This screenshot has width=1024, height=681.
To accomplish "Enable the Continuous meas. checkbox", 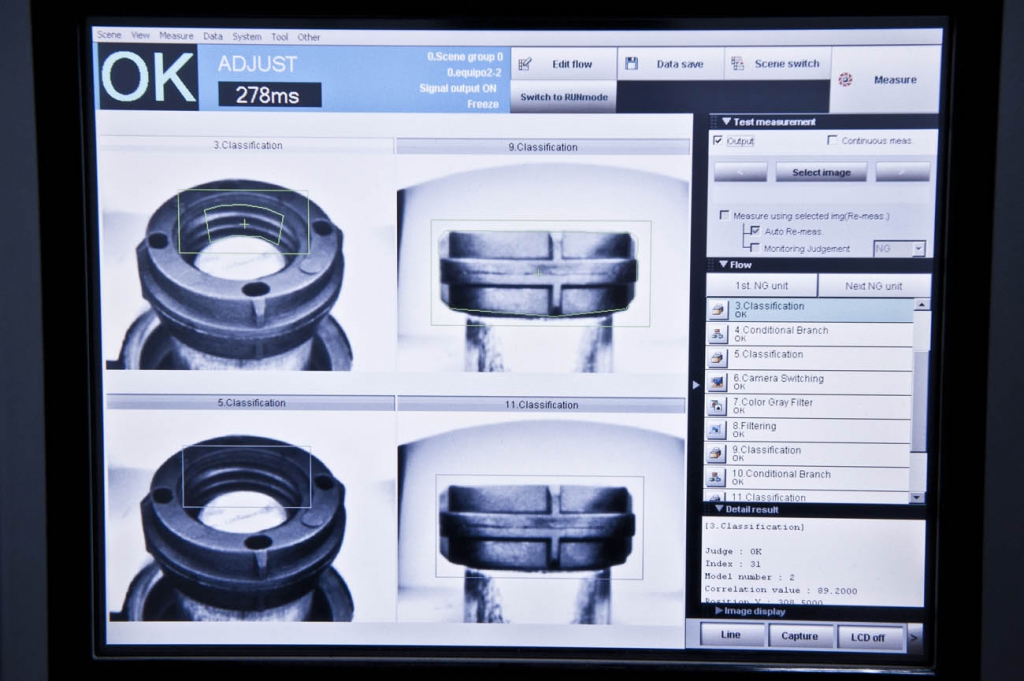I will 832,140.
